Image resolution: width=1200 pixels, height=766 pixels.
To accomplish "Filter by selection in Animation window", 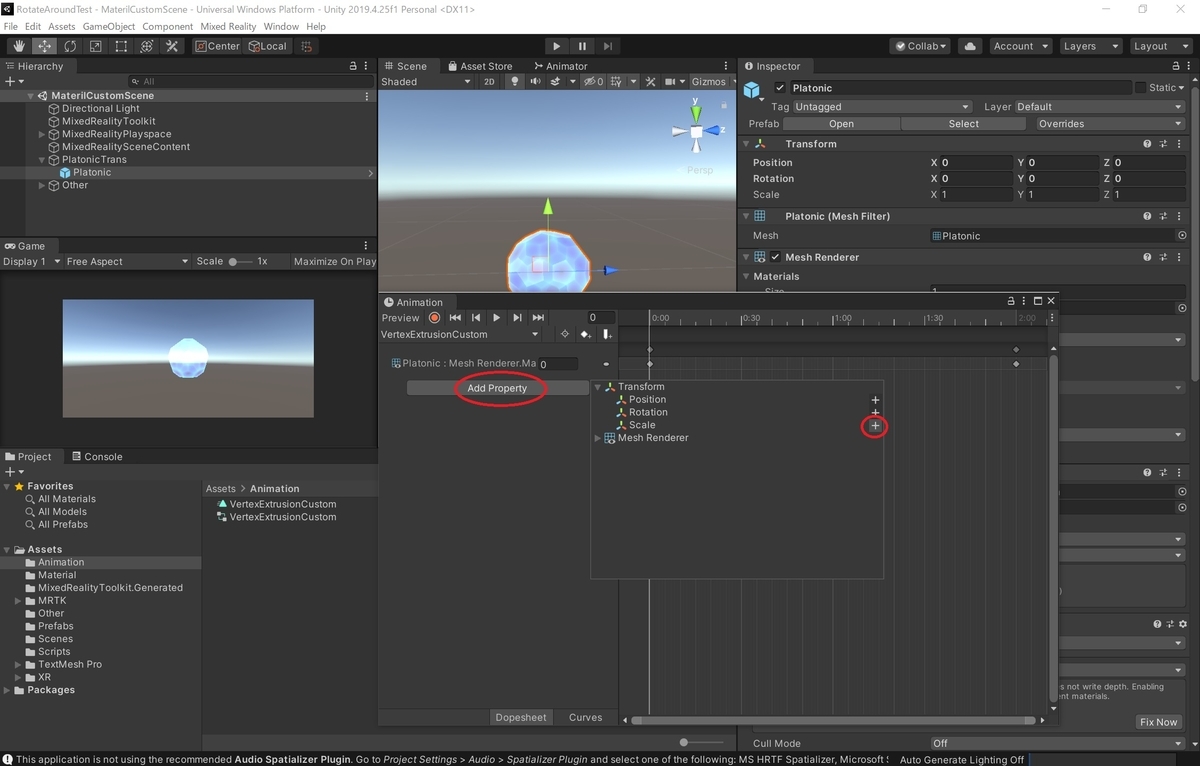I will (x=565, y=334).
